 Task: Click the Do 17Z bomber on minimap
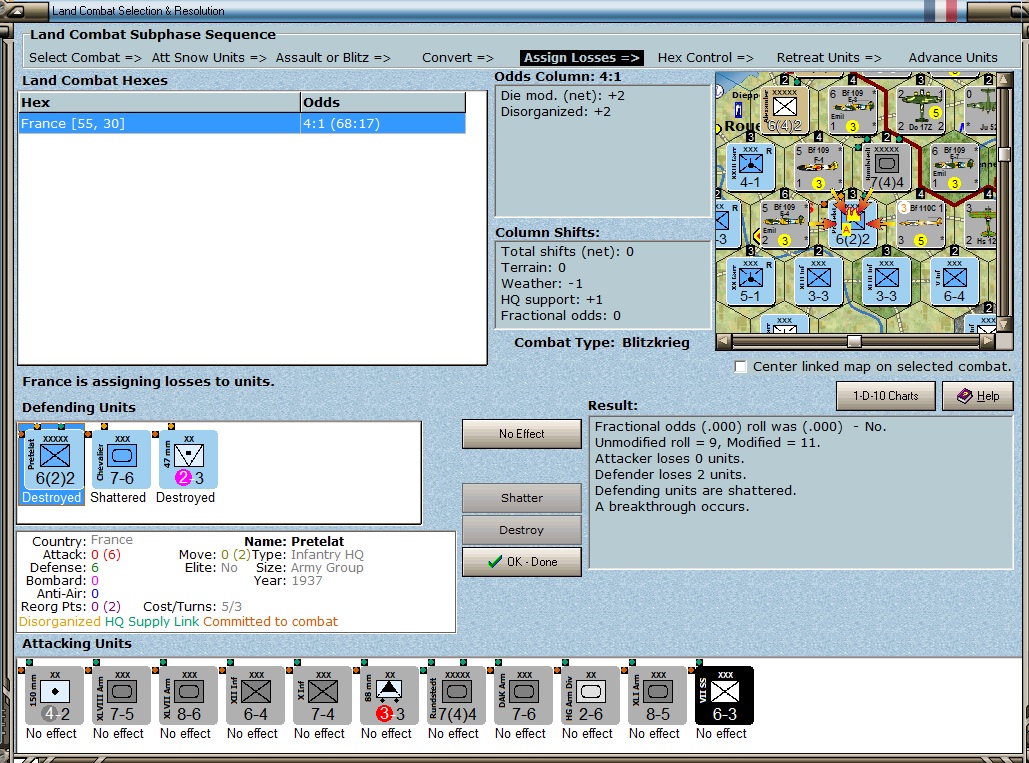point(920,110)
